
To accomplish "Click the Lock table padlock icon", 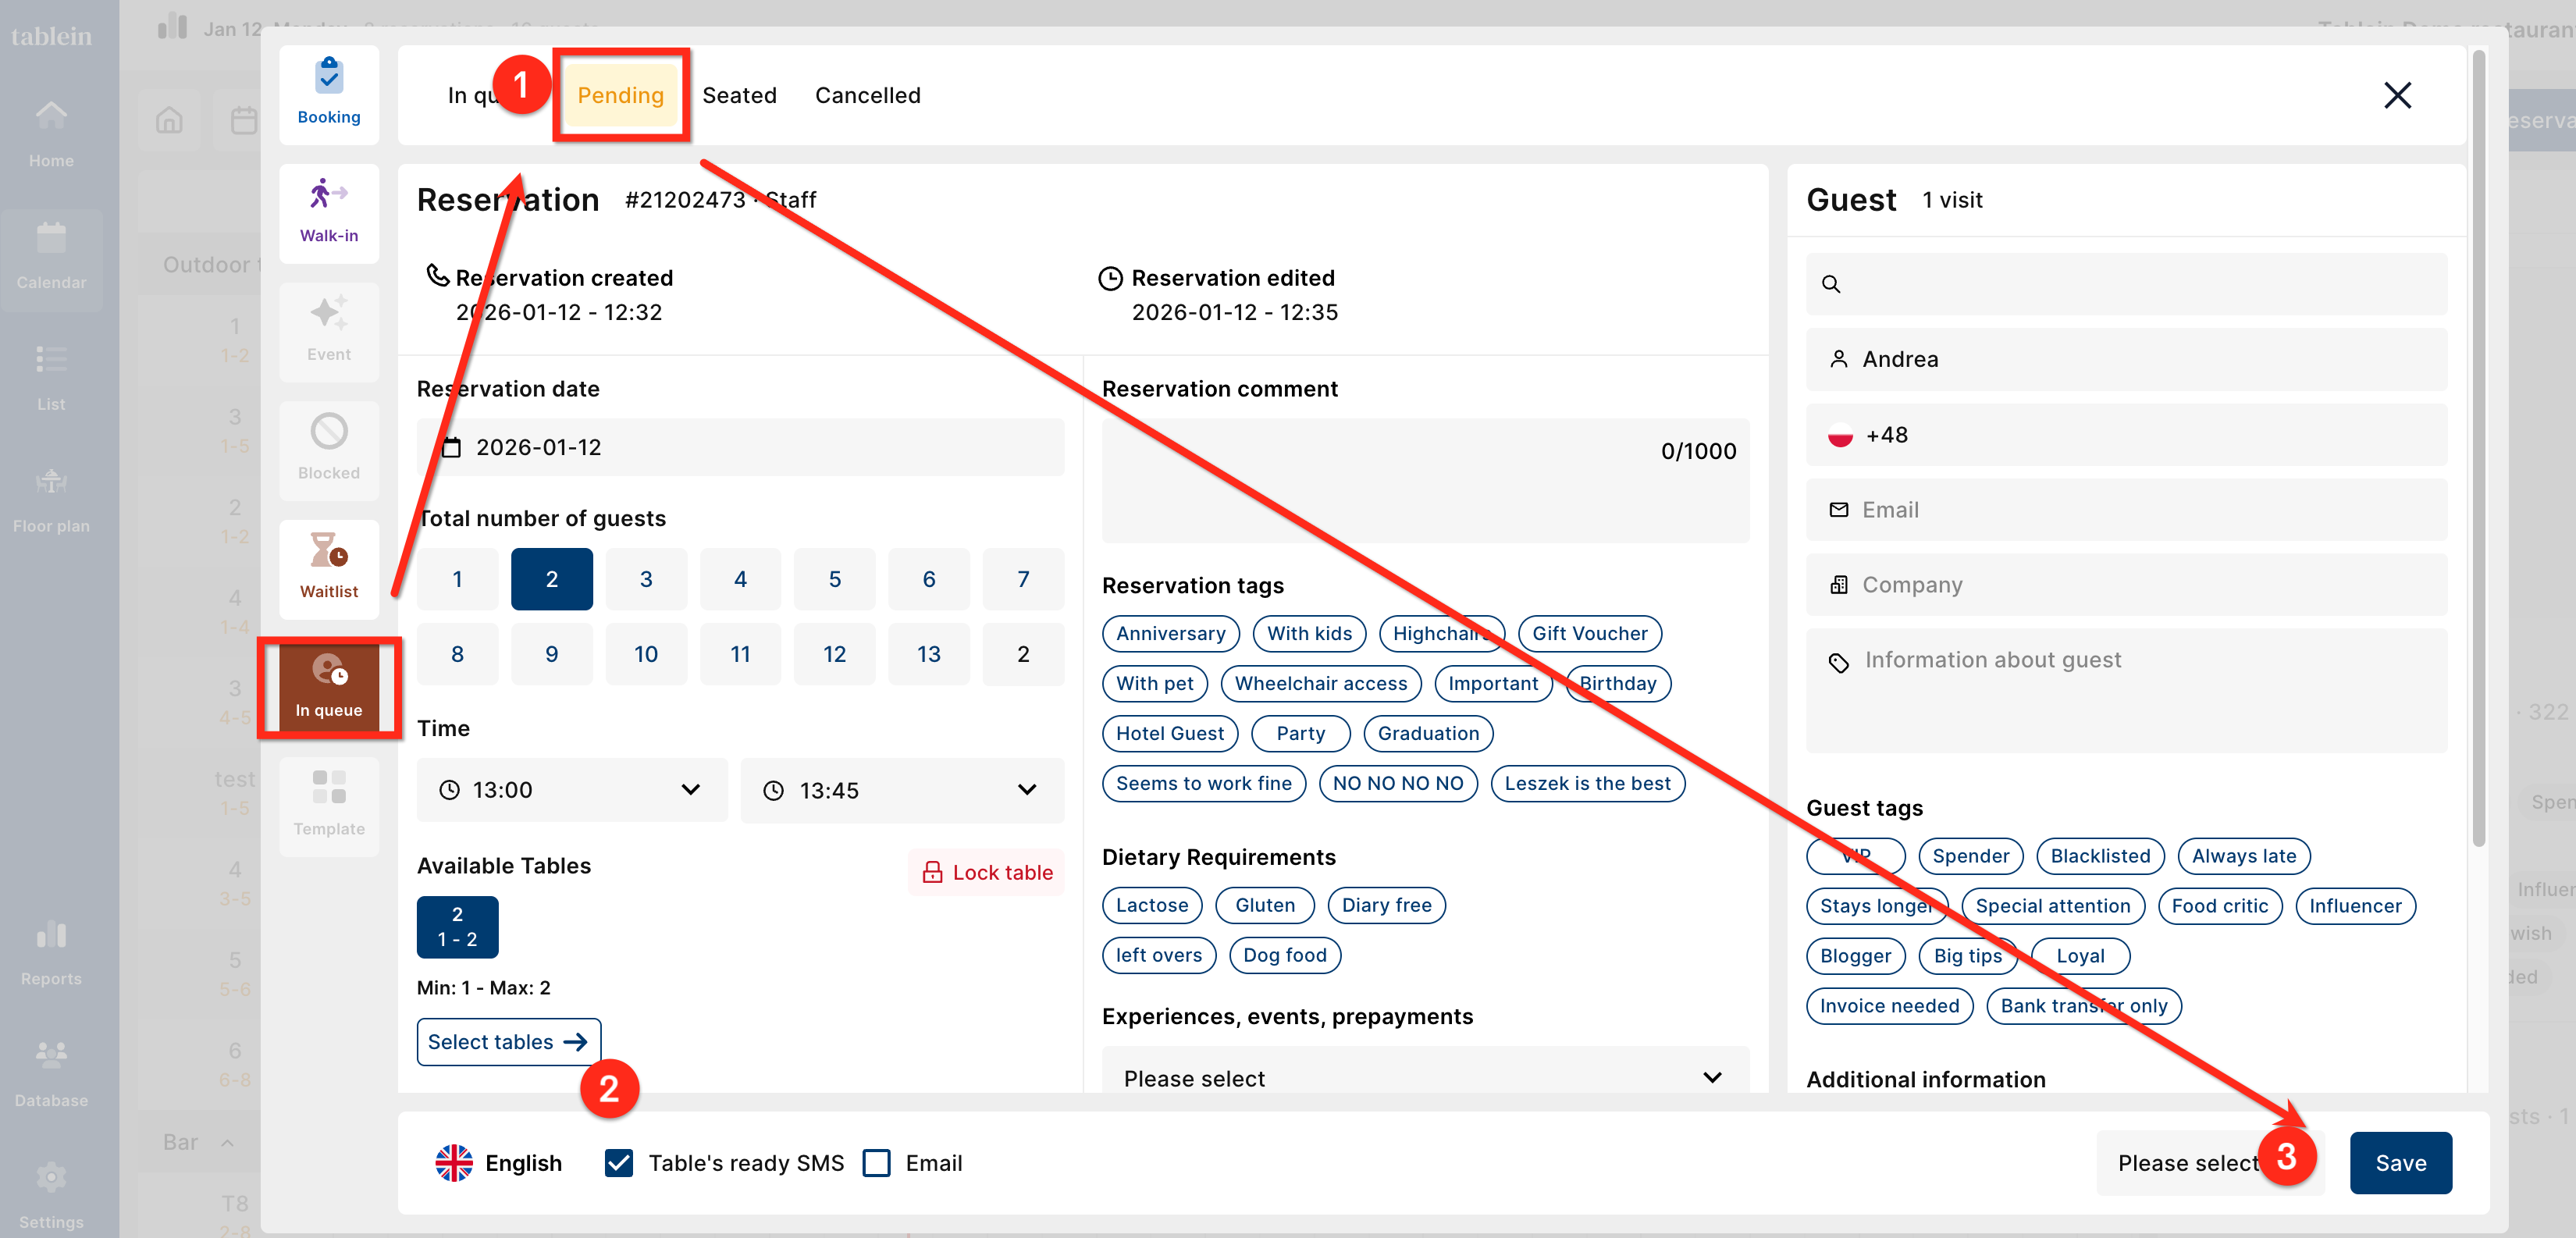I will tap(932, 872).
